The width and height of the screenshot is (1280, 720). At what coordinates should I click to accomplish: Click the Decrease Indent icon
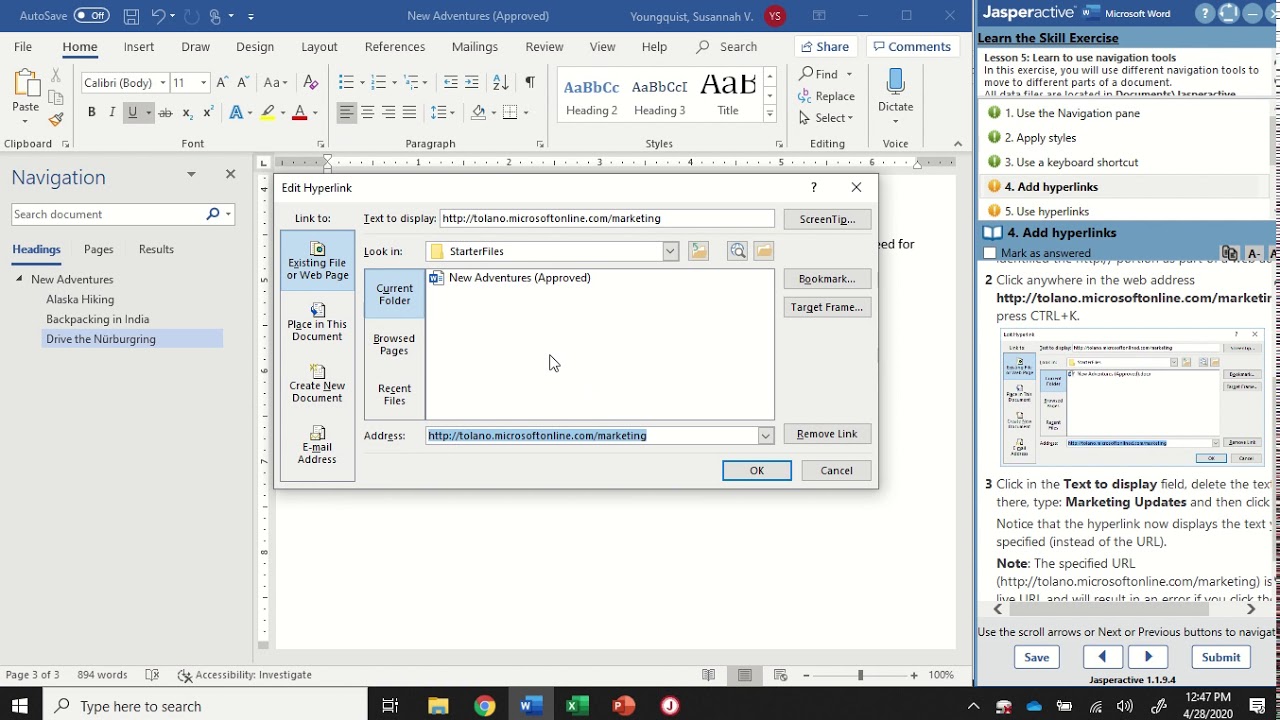click(451, 83)
